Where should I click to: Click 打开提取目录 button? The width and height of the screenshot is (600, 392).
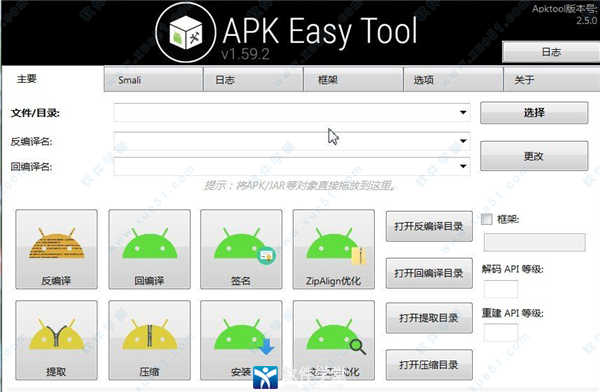(x=429, y=318)
